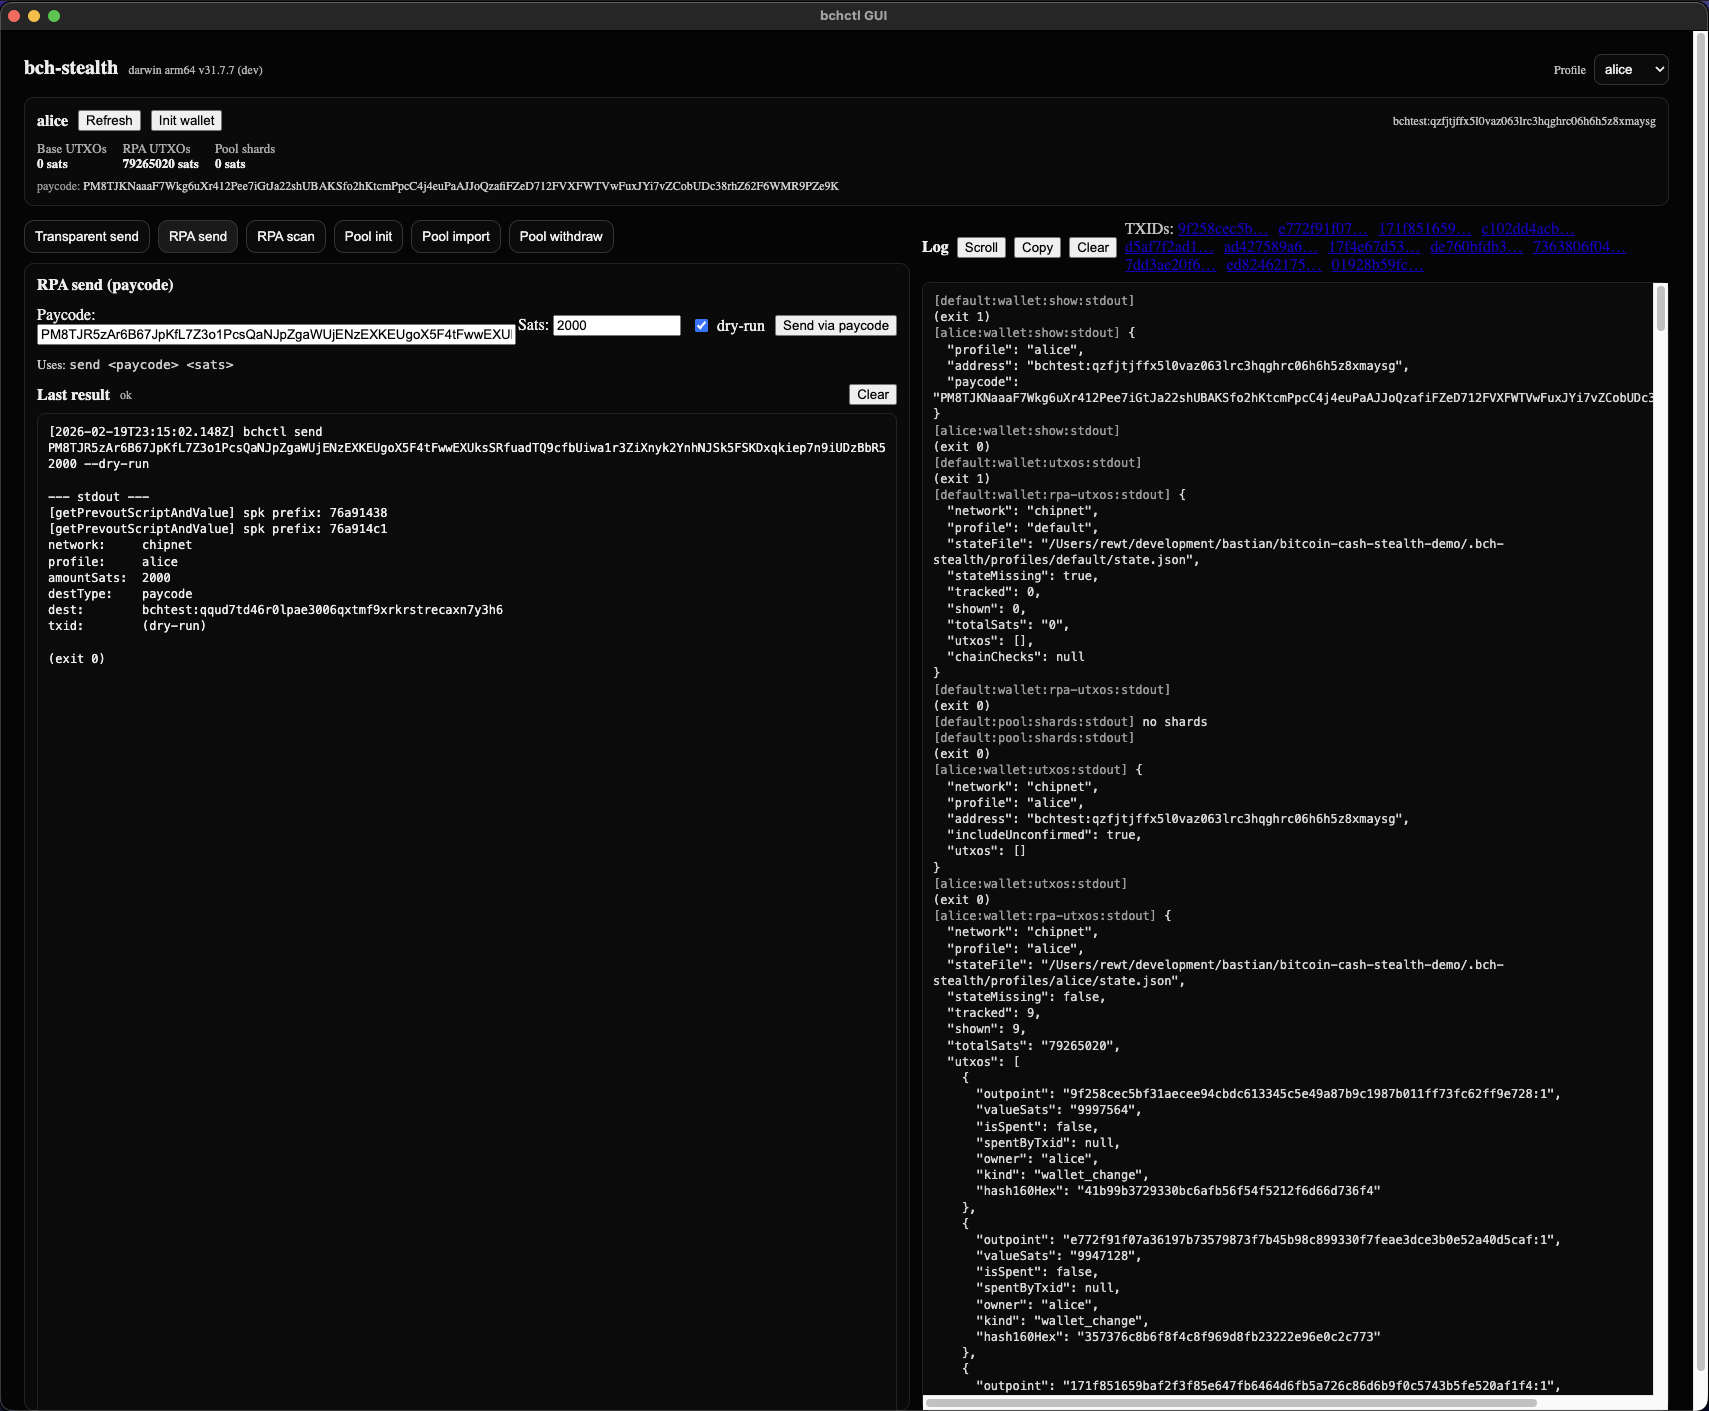Viewport: 1709px width, 1411px height.
Task: Open the Pool withdraw tab
Action: click(x=561, y=237)
